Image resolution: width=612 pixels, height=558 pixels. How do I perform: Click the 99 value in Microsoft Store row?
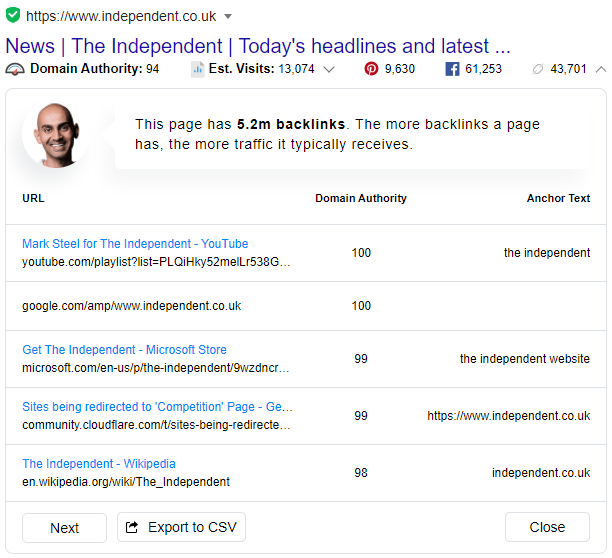click(x=361, y=359)
